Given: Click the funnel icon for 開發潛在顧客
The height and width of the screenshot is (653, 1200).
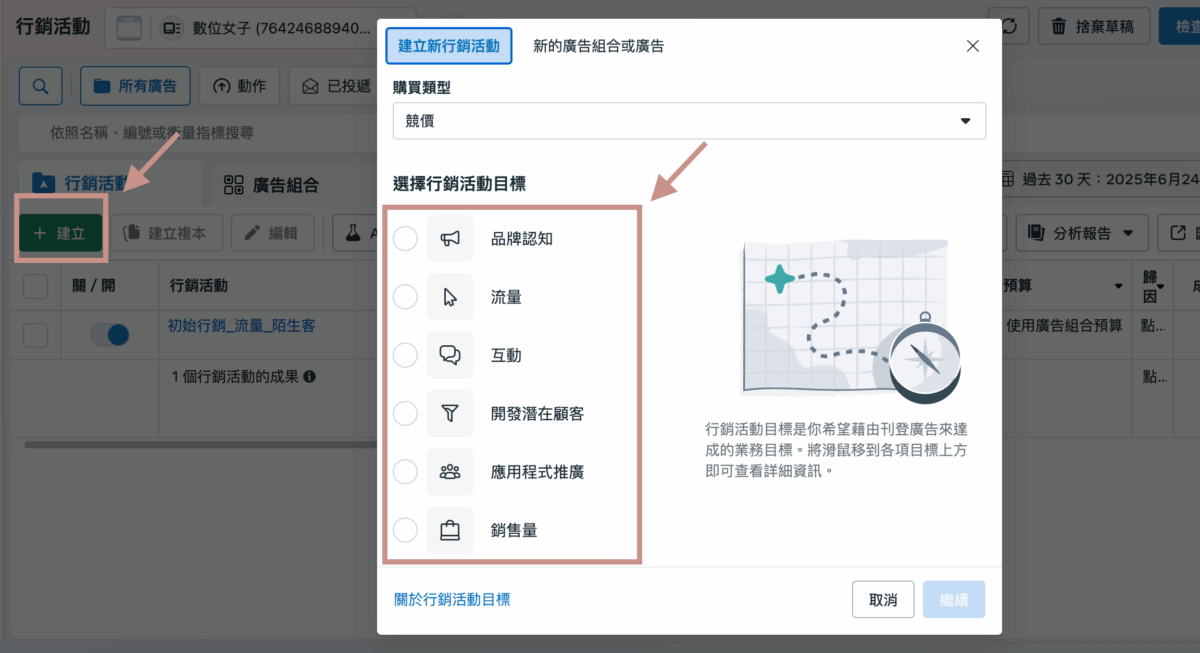Looking at the screenshot, I should click(x=450, y=413).
